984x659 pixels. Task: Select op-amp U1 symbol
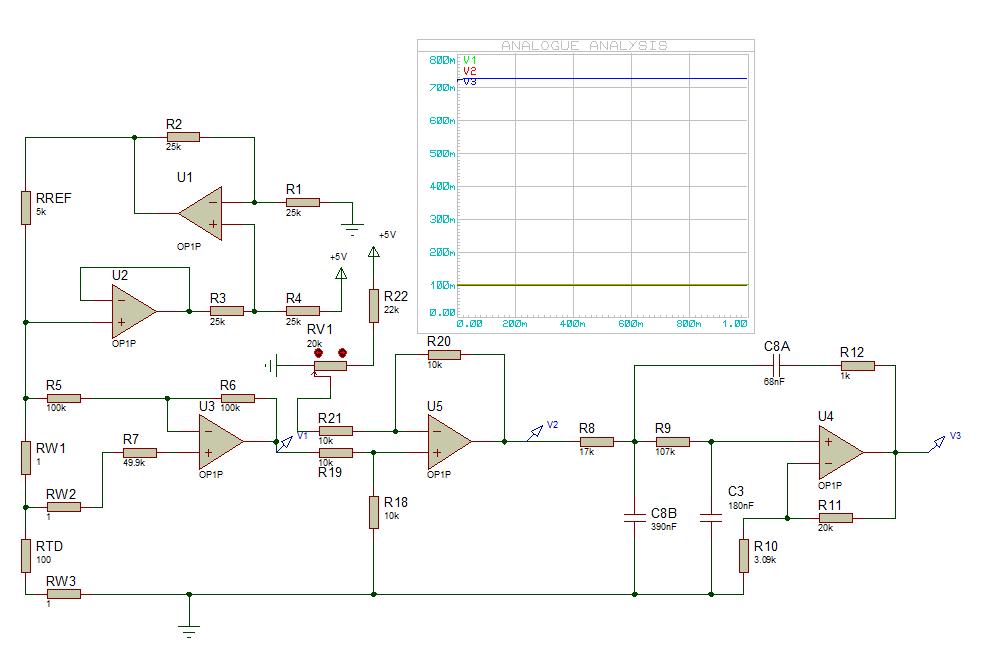click(201, 213)
